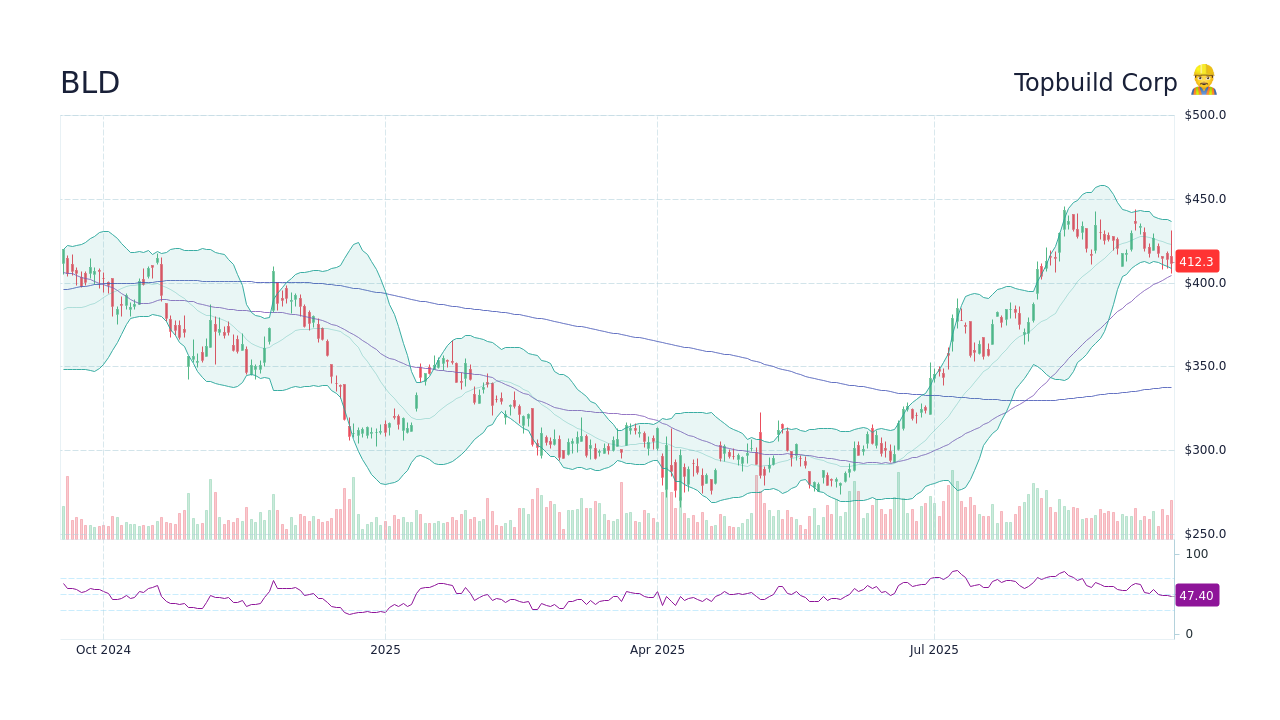The image size is (1280, 720).
Task: Click the 2025 label on the timeline
Action: 385,649
